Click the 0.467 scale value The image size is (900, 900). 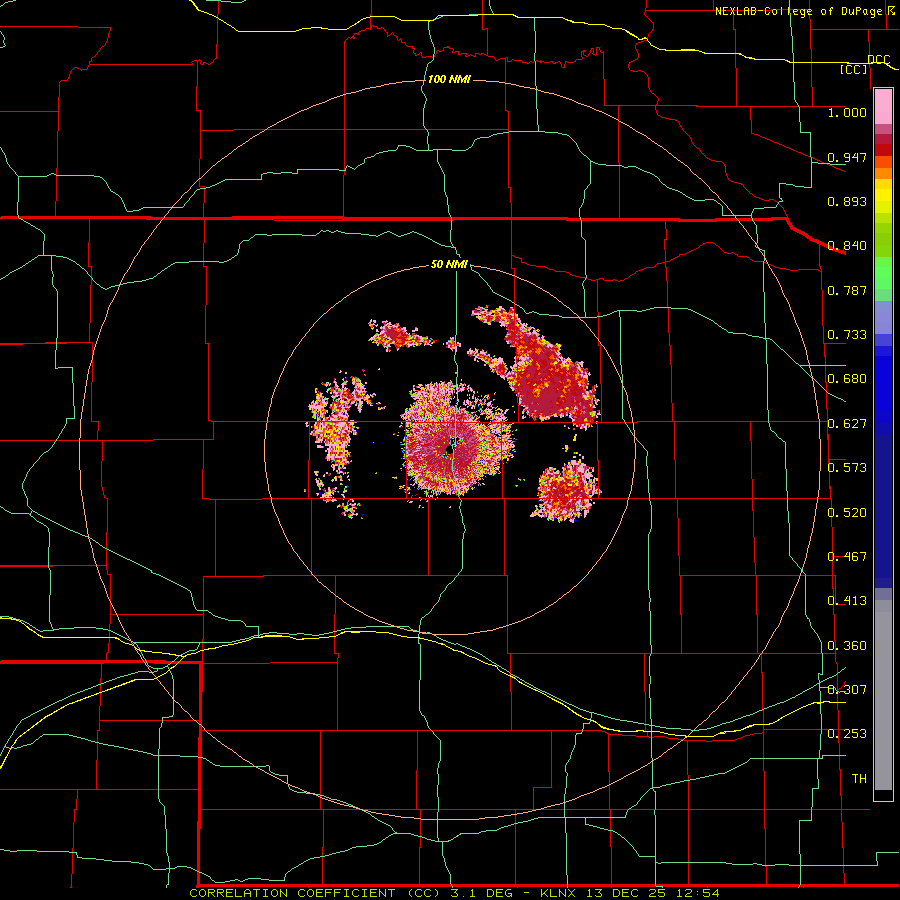847,557
